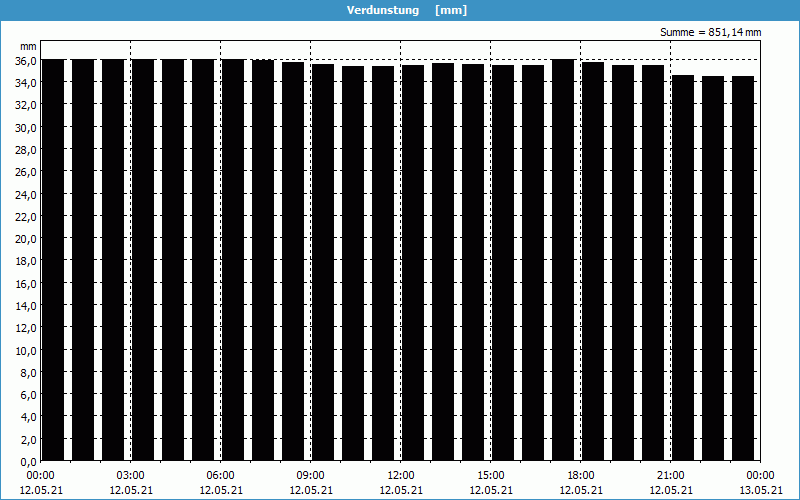Select the last bar ending at 13.05.21 00:00
The height and width of the screenshot is (500, 800).
743,268
